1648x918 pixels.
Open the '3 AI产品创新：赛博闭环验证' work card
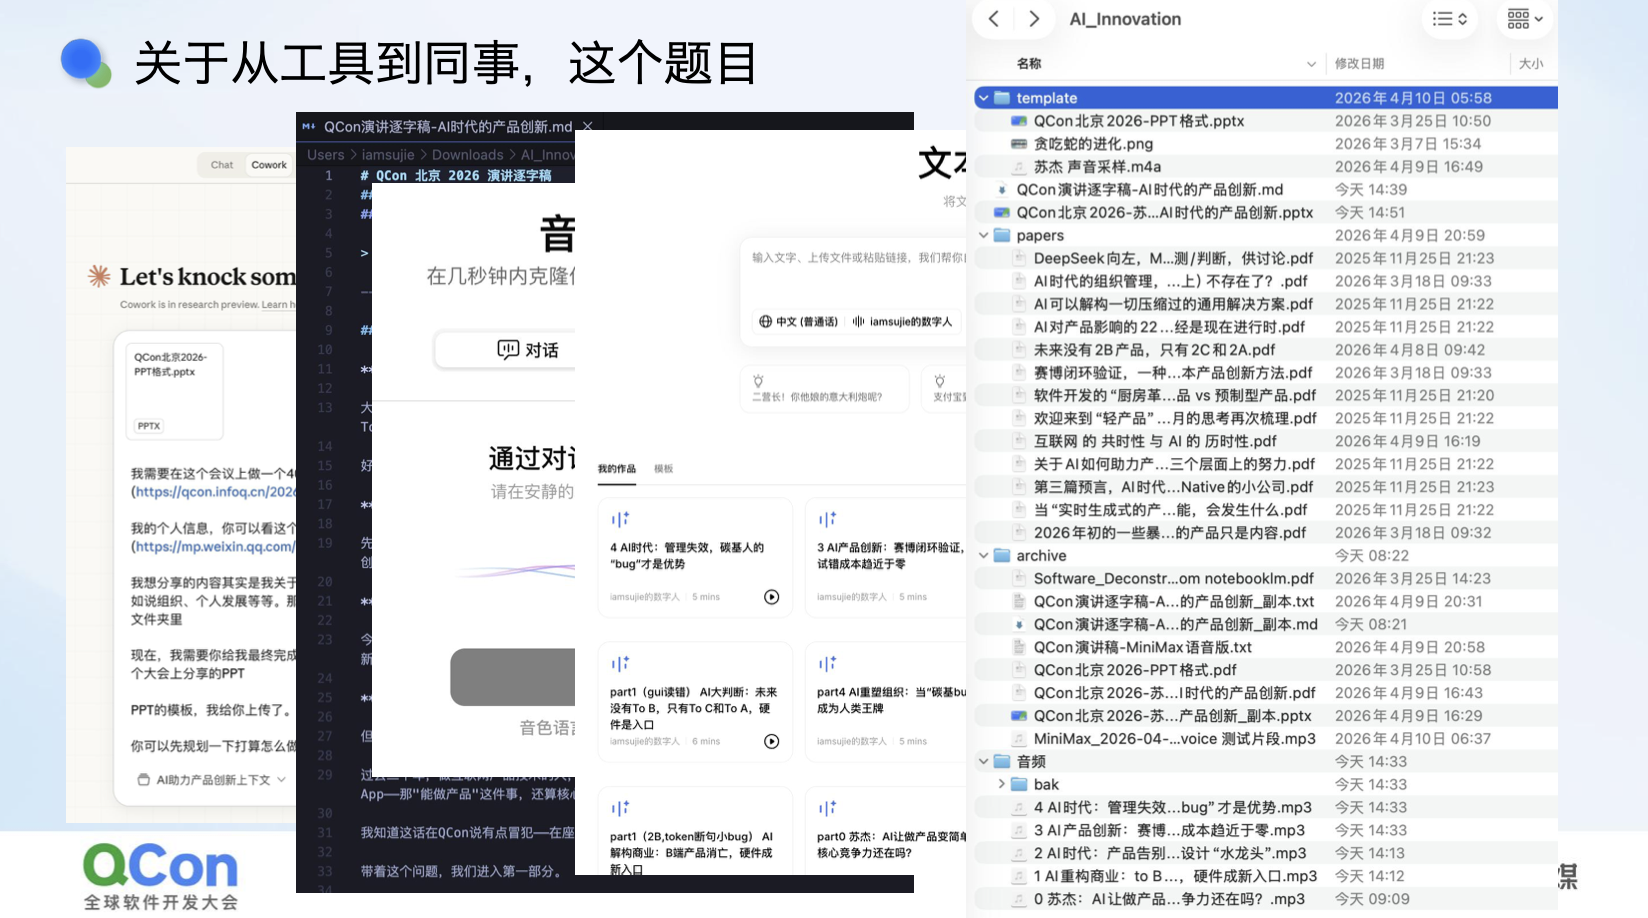click(x=885, y=560)
